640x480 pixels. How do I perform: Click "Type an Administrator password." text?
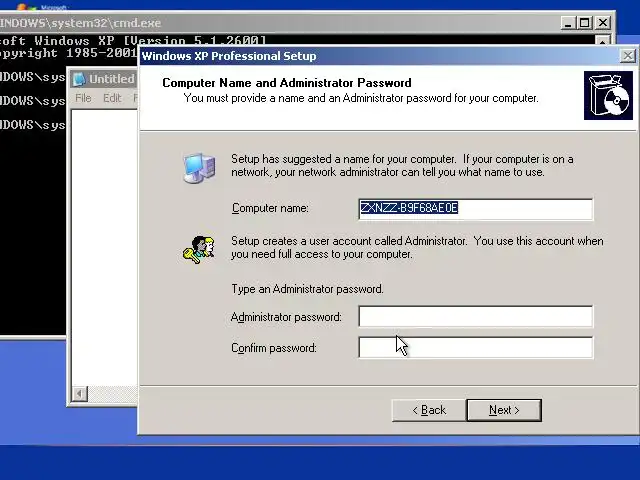tap(307, 289)
